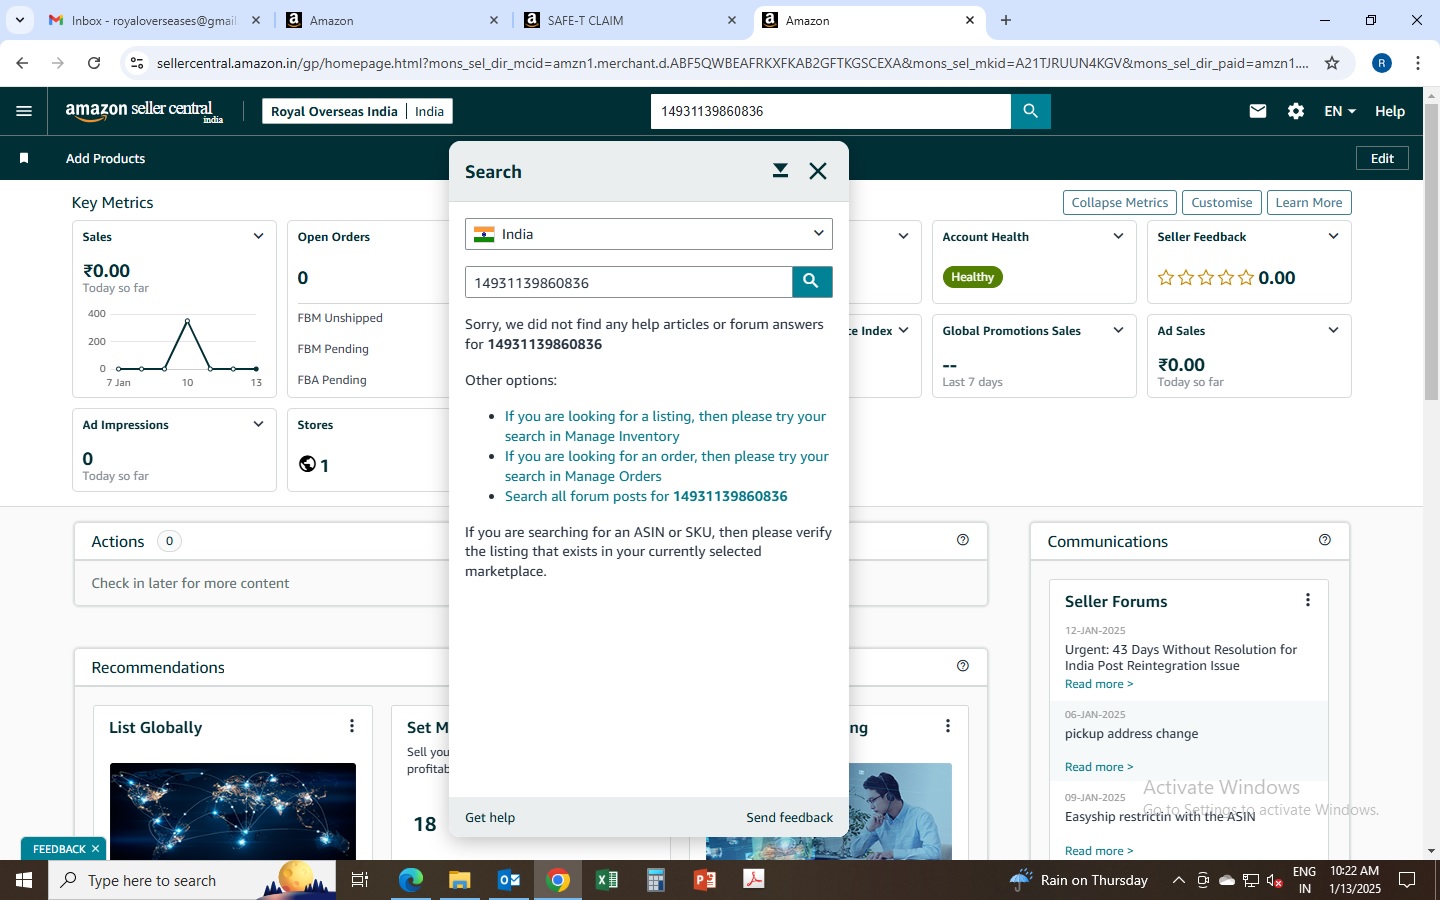Close the Search help panel

pos(818,171)
